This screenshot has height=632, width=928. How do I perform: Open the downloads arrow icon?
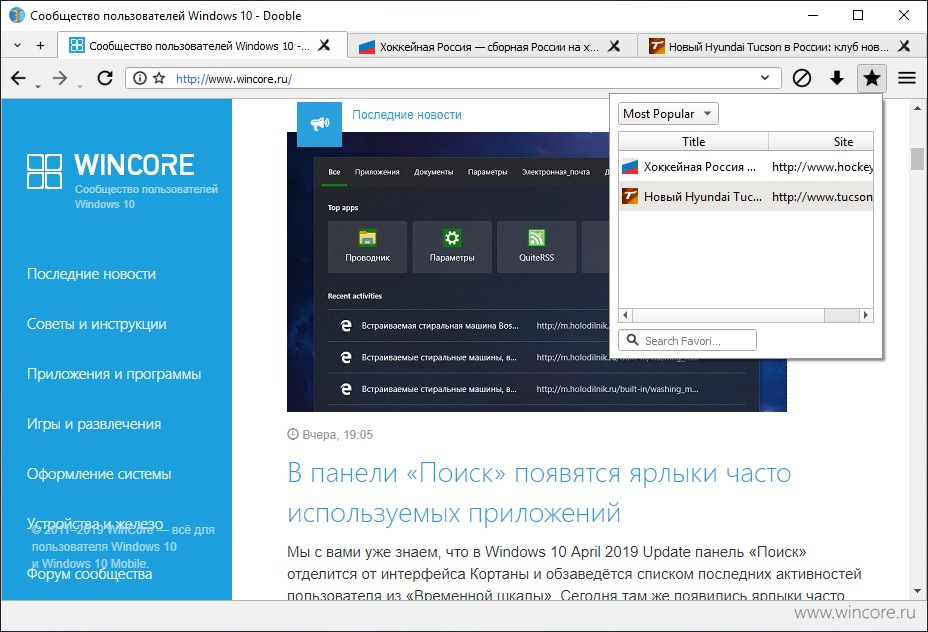[837, 78]
